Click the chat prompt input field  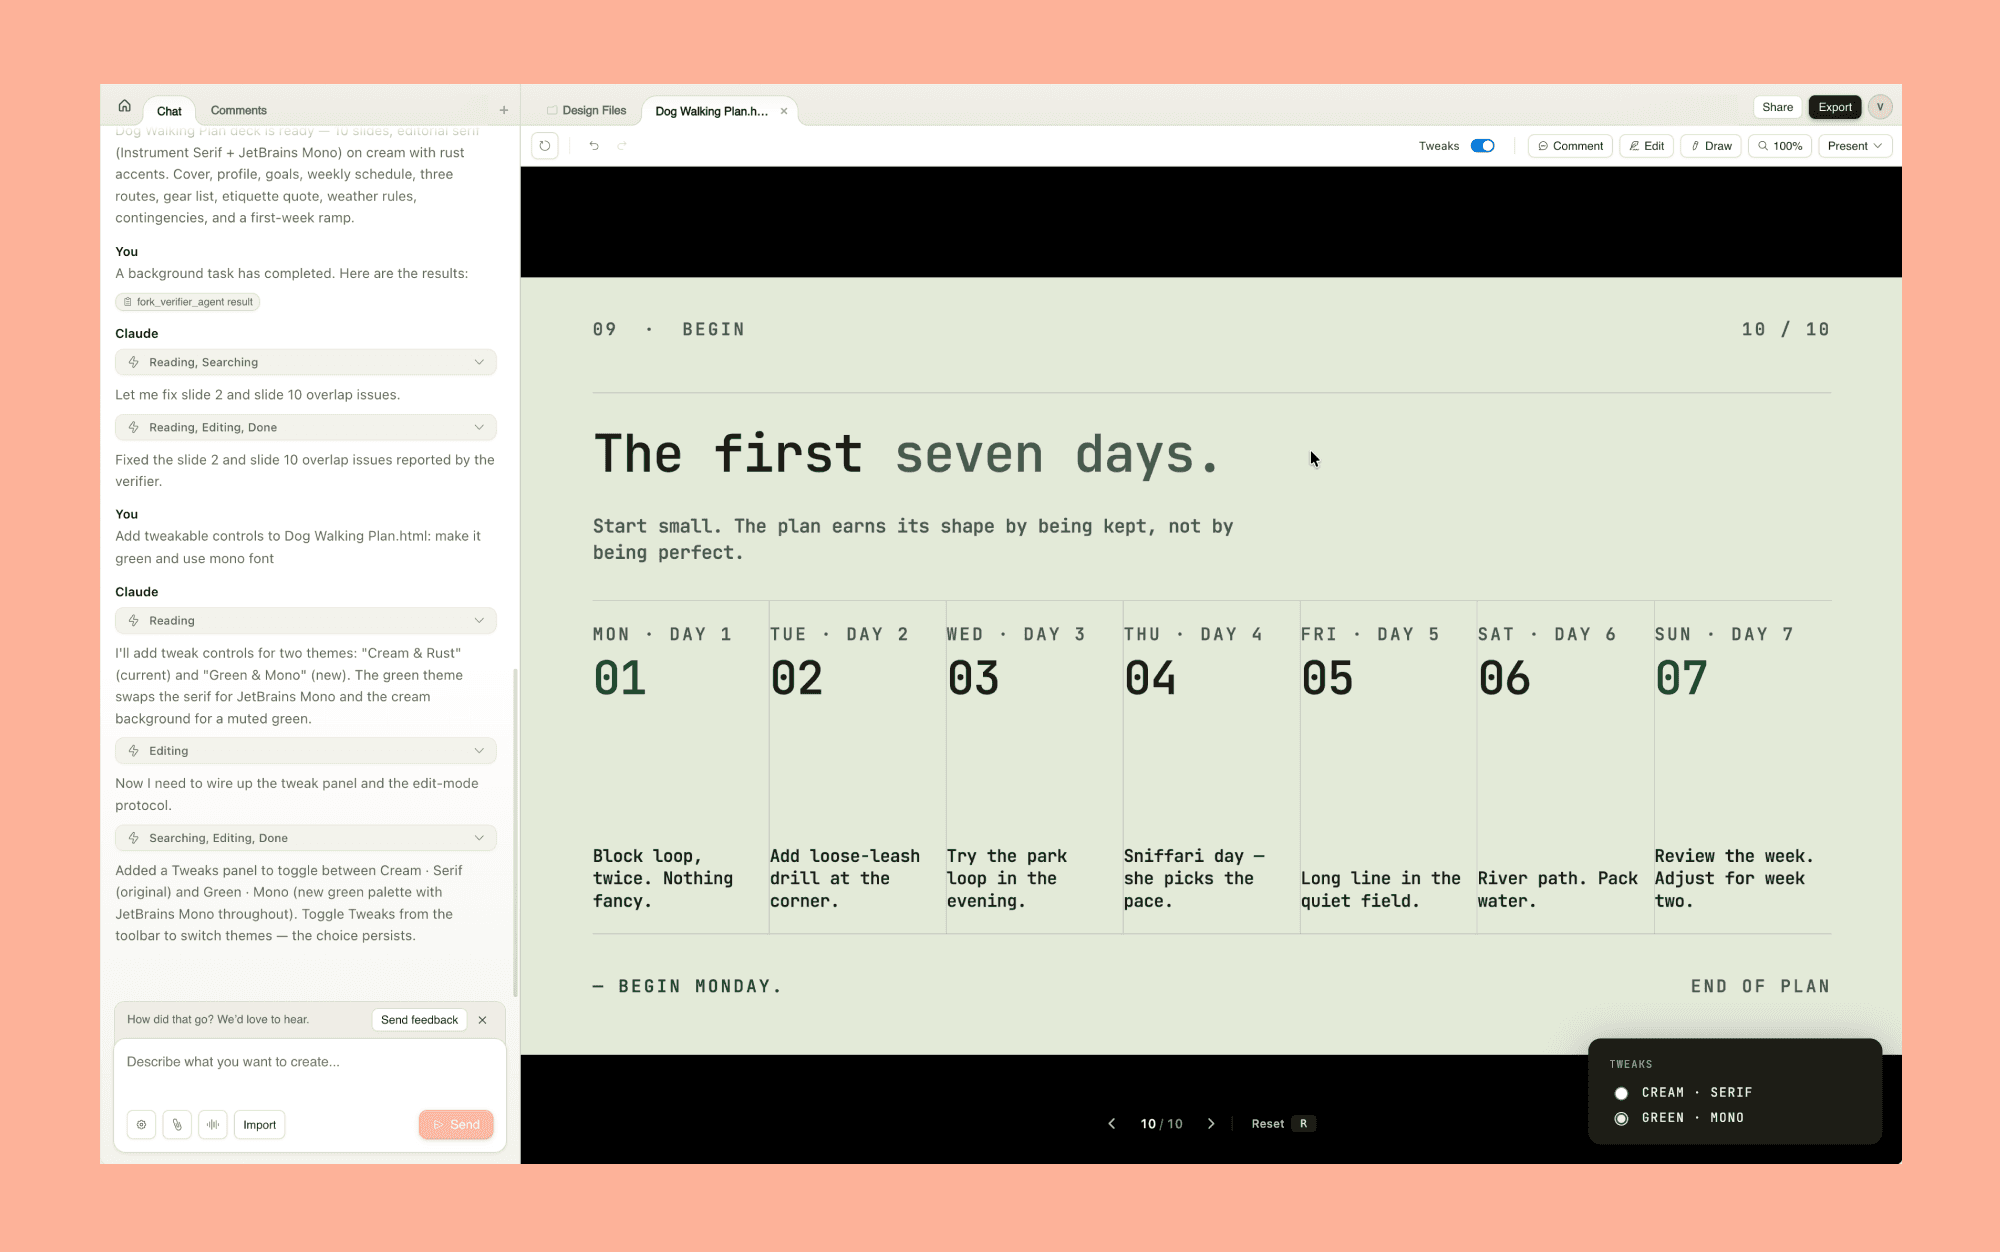point(310,1070)
